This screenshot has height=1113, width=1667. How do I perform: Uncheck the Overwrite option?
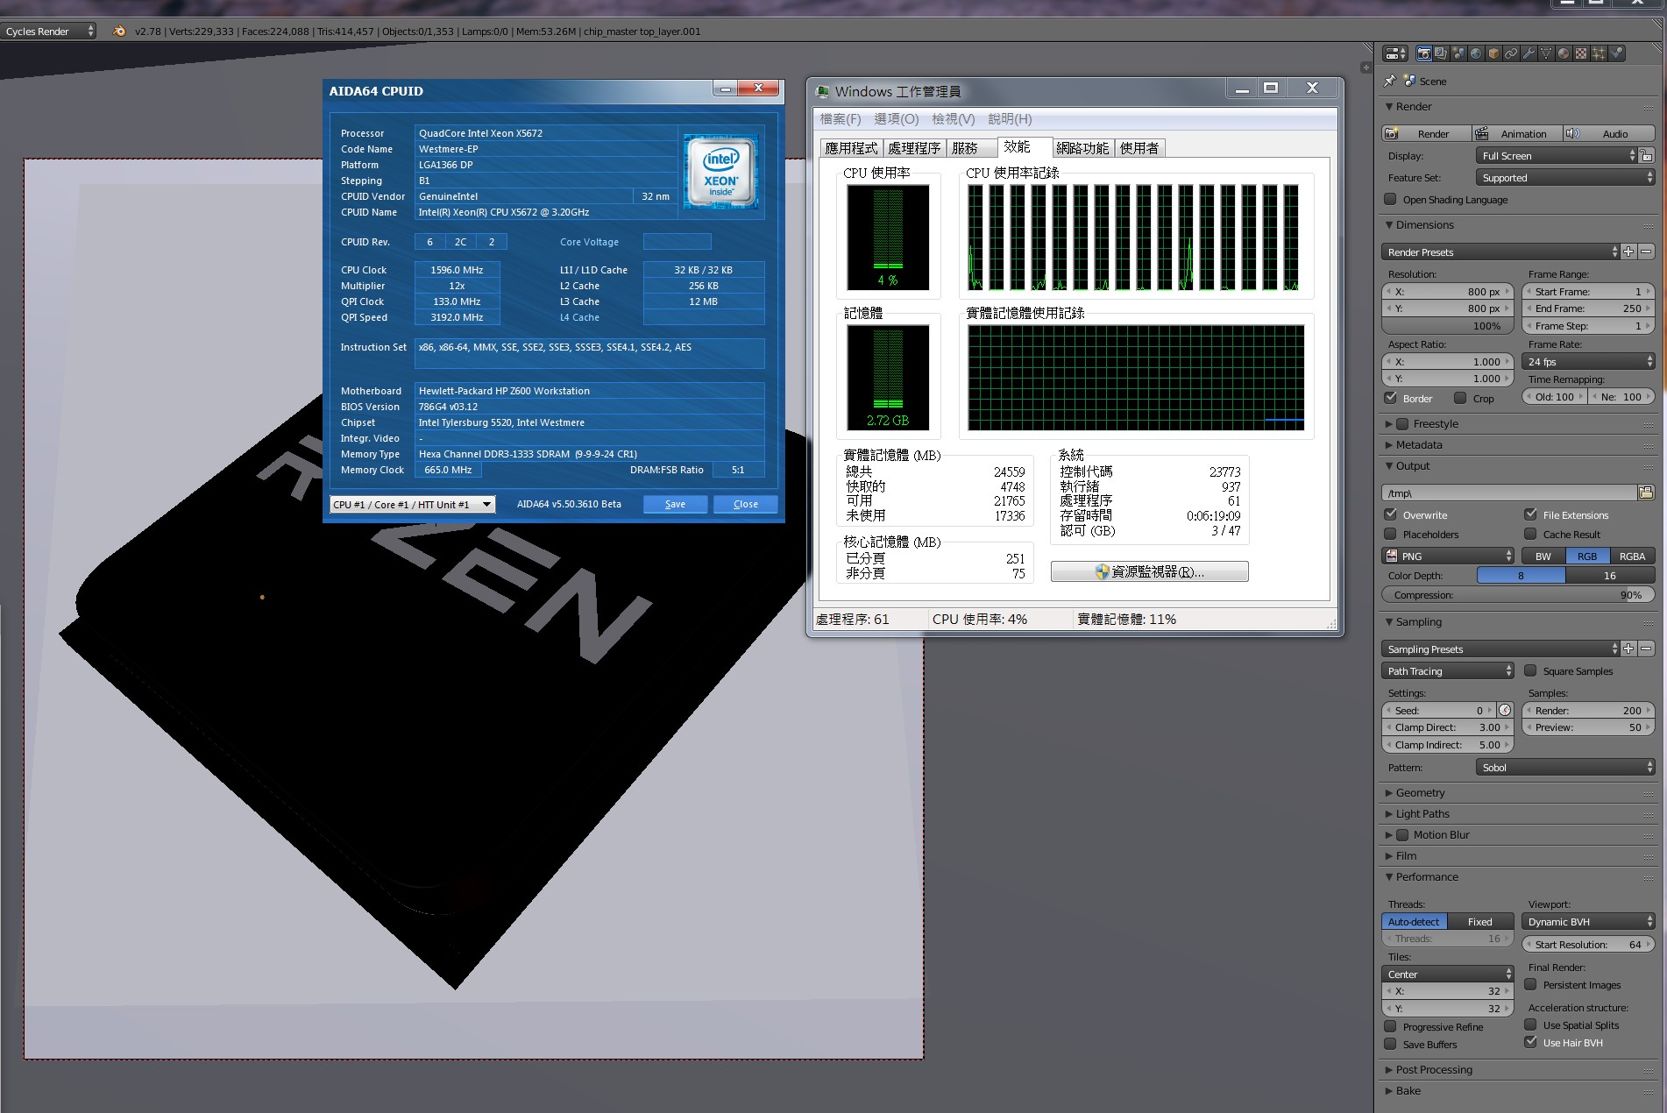coord(1390,515)
